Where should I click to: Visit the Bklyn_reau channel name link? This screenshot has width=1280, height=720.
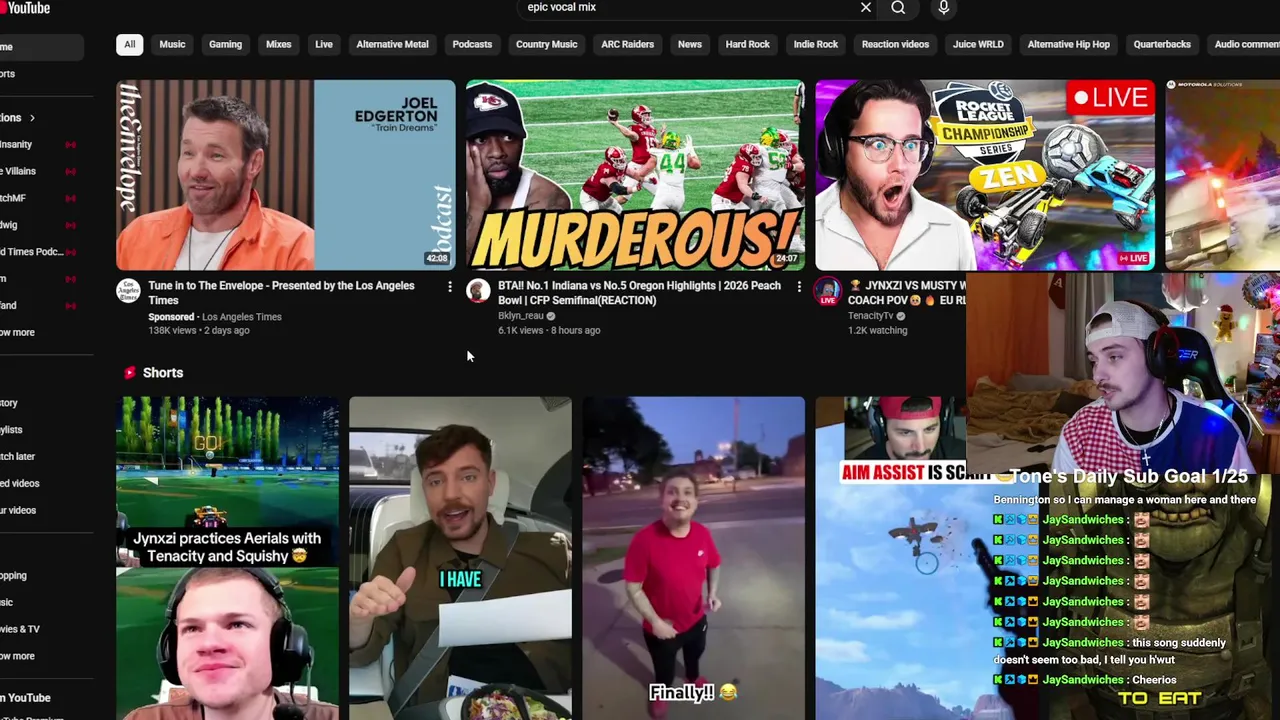coord(521,316)
